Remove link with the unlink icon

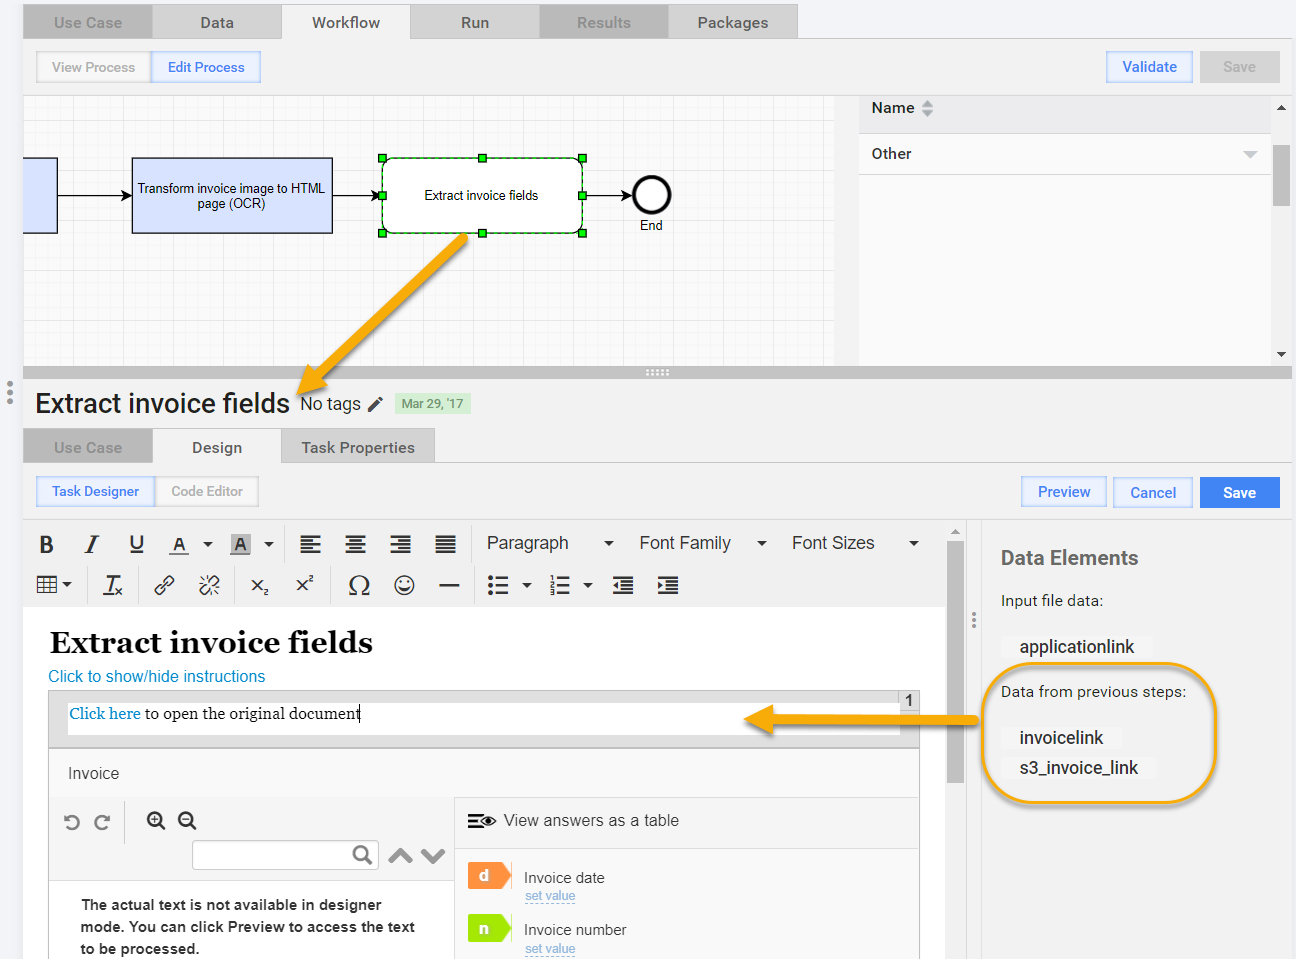pyautogui.click(x=209, y=585)
